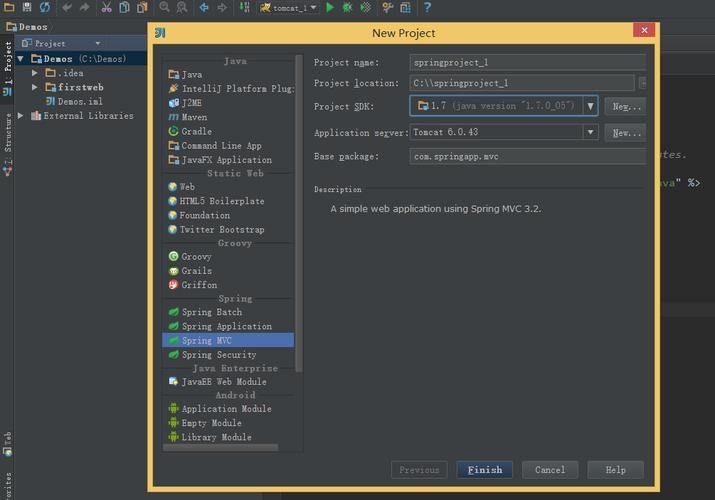This screenshot has height=500, width=715.
Task: Click the Copy toolbar icon
Action: click(x=124, y=7)
